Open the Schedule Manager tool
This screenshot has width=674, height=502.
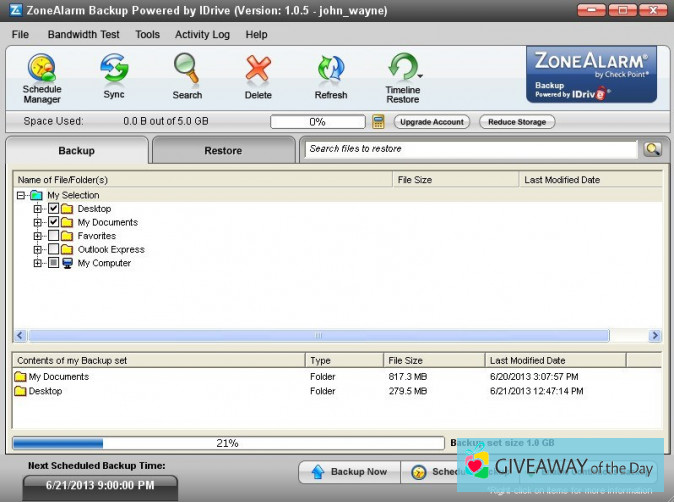[x=42, y=78]
